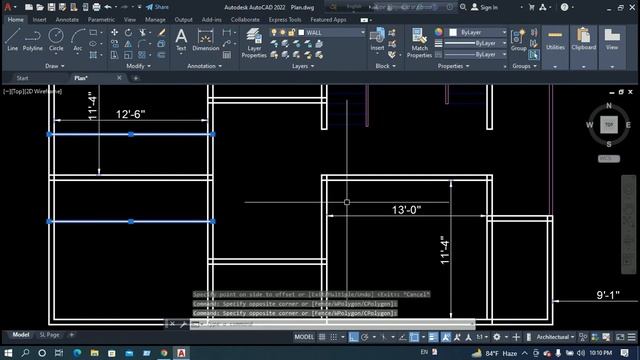Screen dimensions: 640x360
Task: Open the Parametric ribbon tab
Action: 101,20
